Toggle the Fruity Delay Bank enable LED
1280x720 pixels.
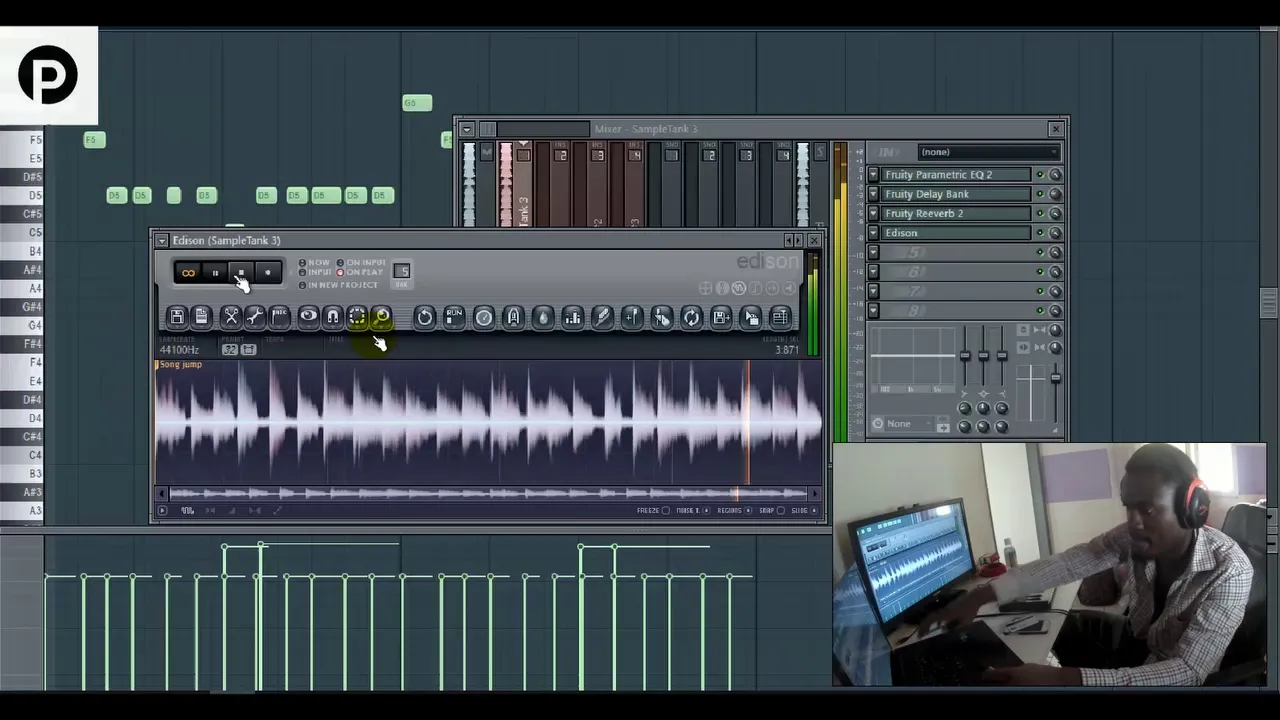pyautogui.click(x=1039, y=194)
